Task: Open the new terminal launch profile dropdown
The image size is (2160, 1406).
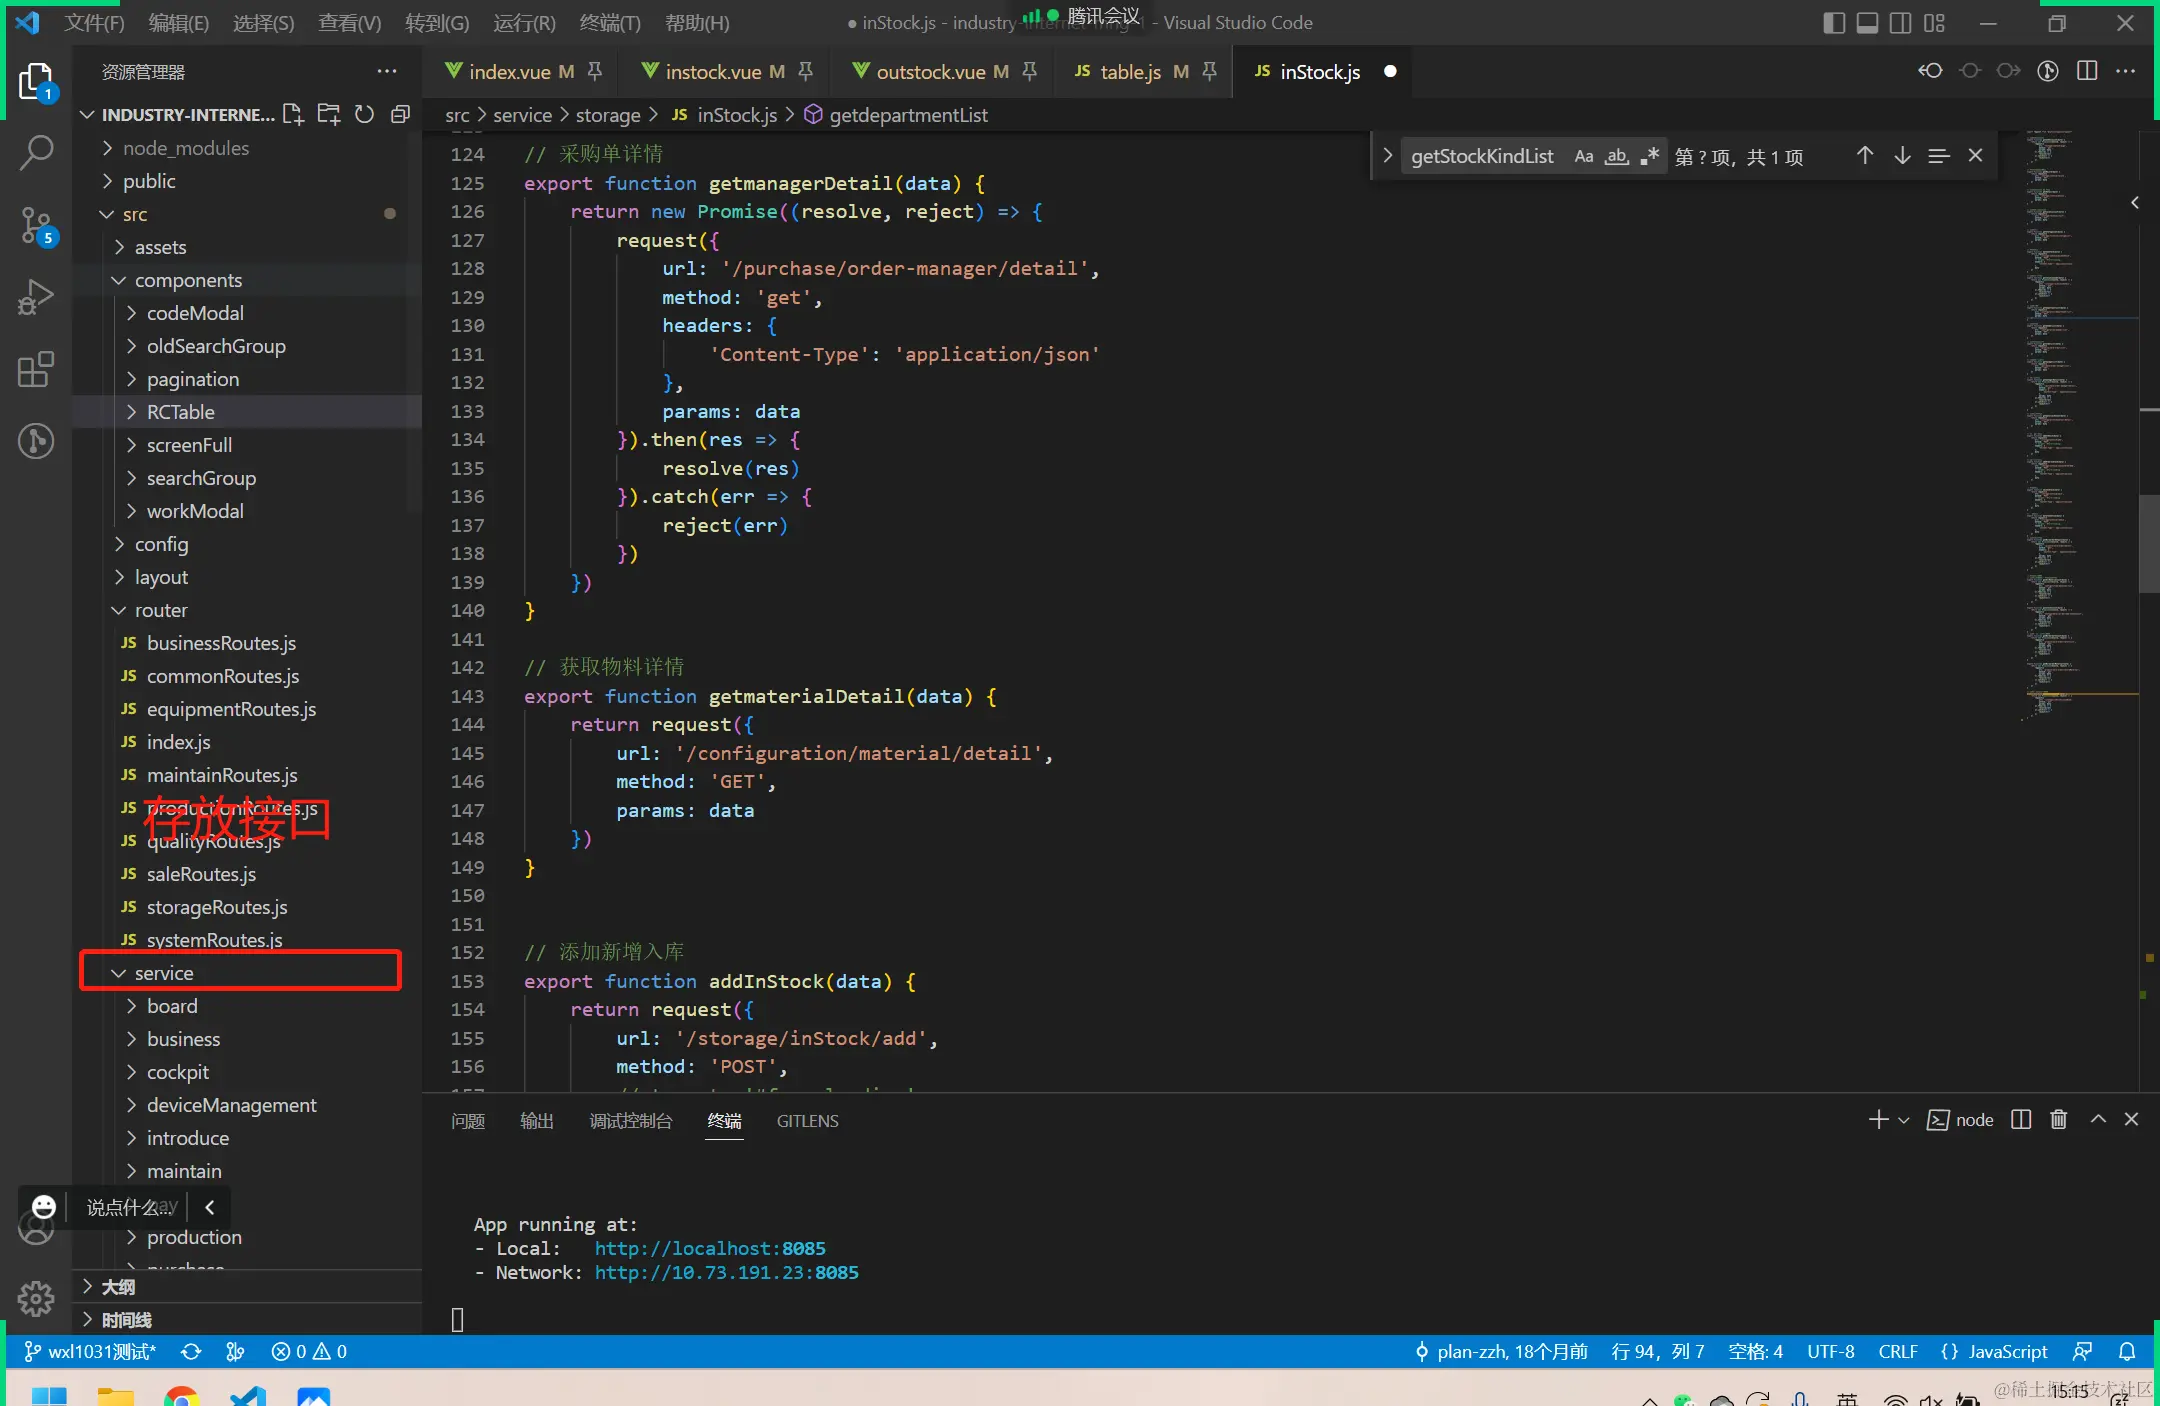Action: coord(1904,1120)
